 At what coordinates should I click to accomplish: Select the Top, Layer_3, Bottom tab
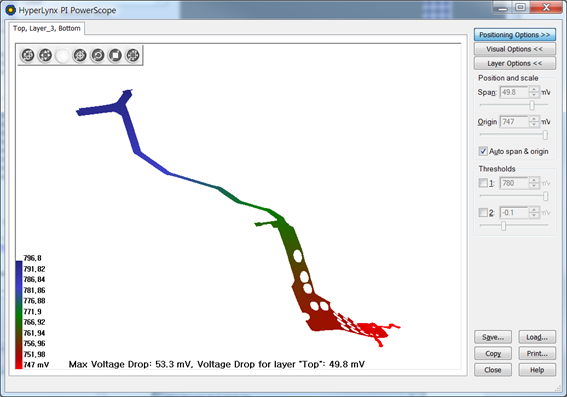click(47, 28)
